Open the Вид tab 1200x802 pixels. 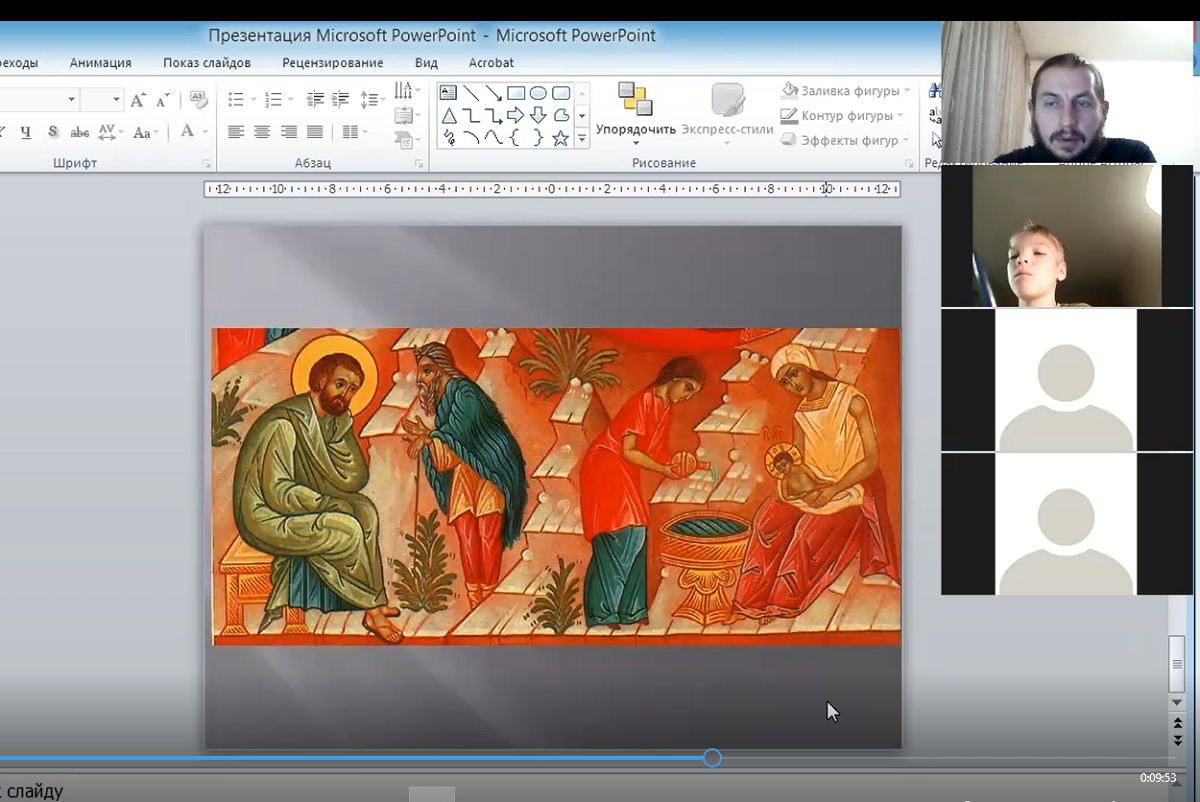(x=426, y=62)
